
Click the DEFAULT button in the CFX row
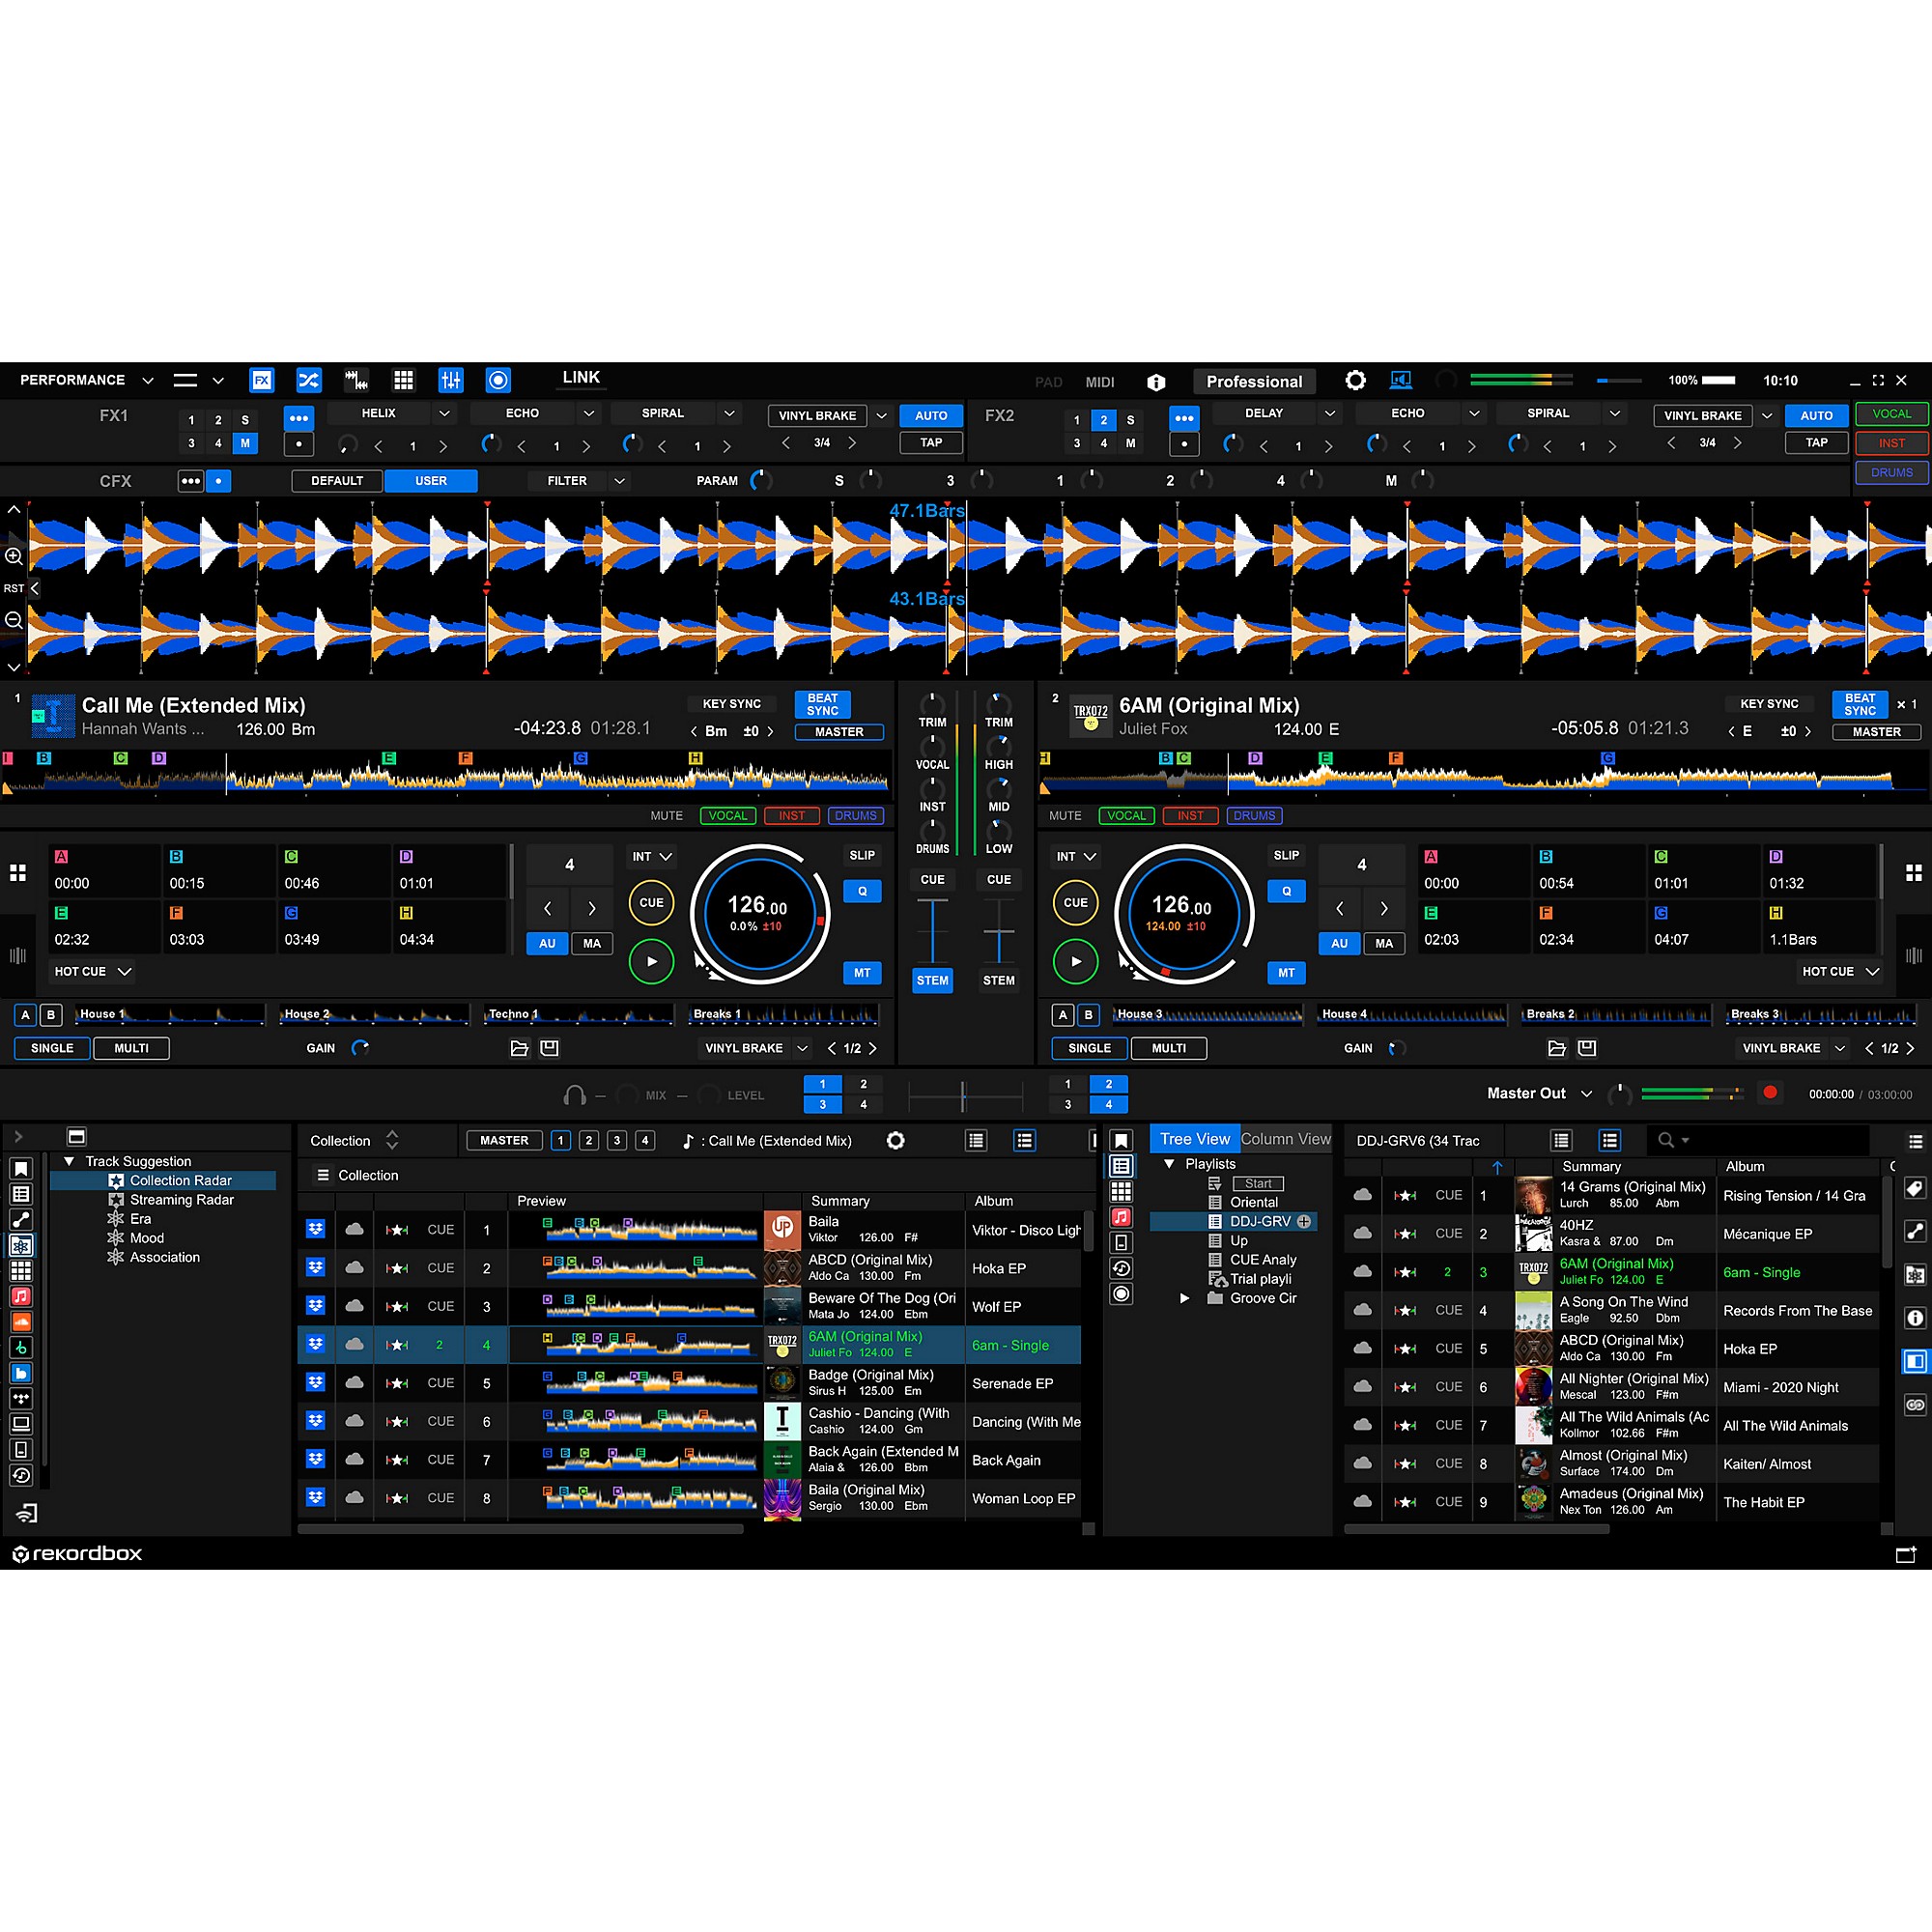point(336,481)
